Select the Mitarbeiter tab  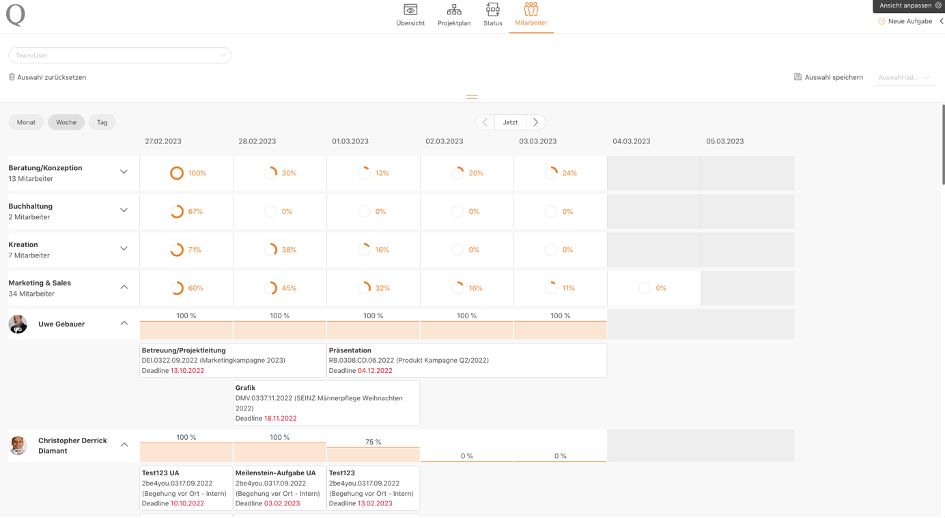click(530, 15)
